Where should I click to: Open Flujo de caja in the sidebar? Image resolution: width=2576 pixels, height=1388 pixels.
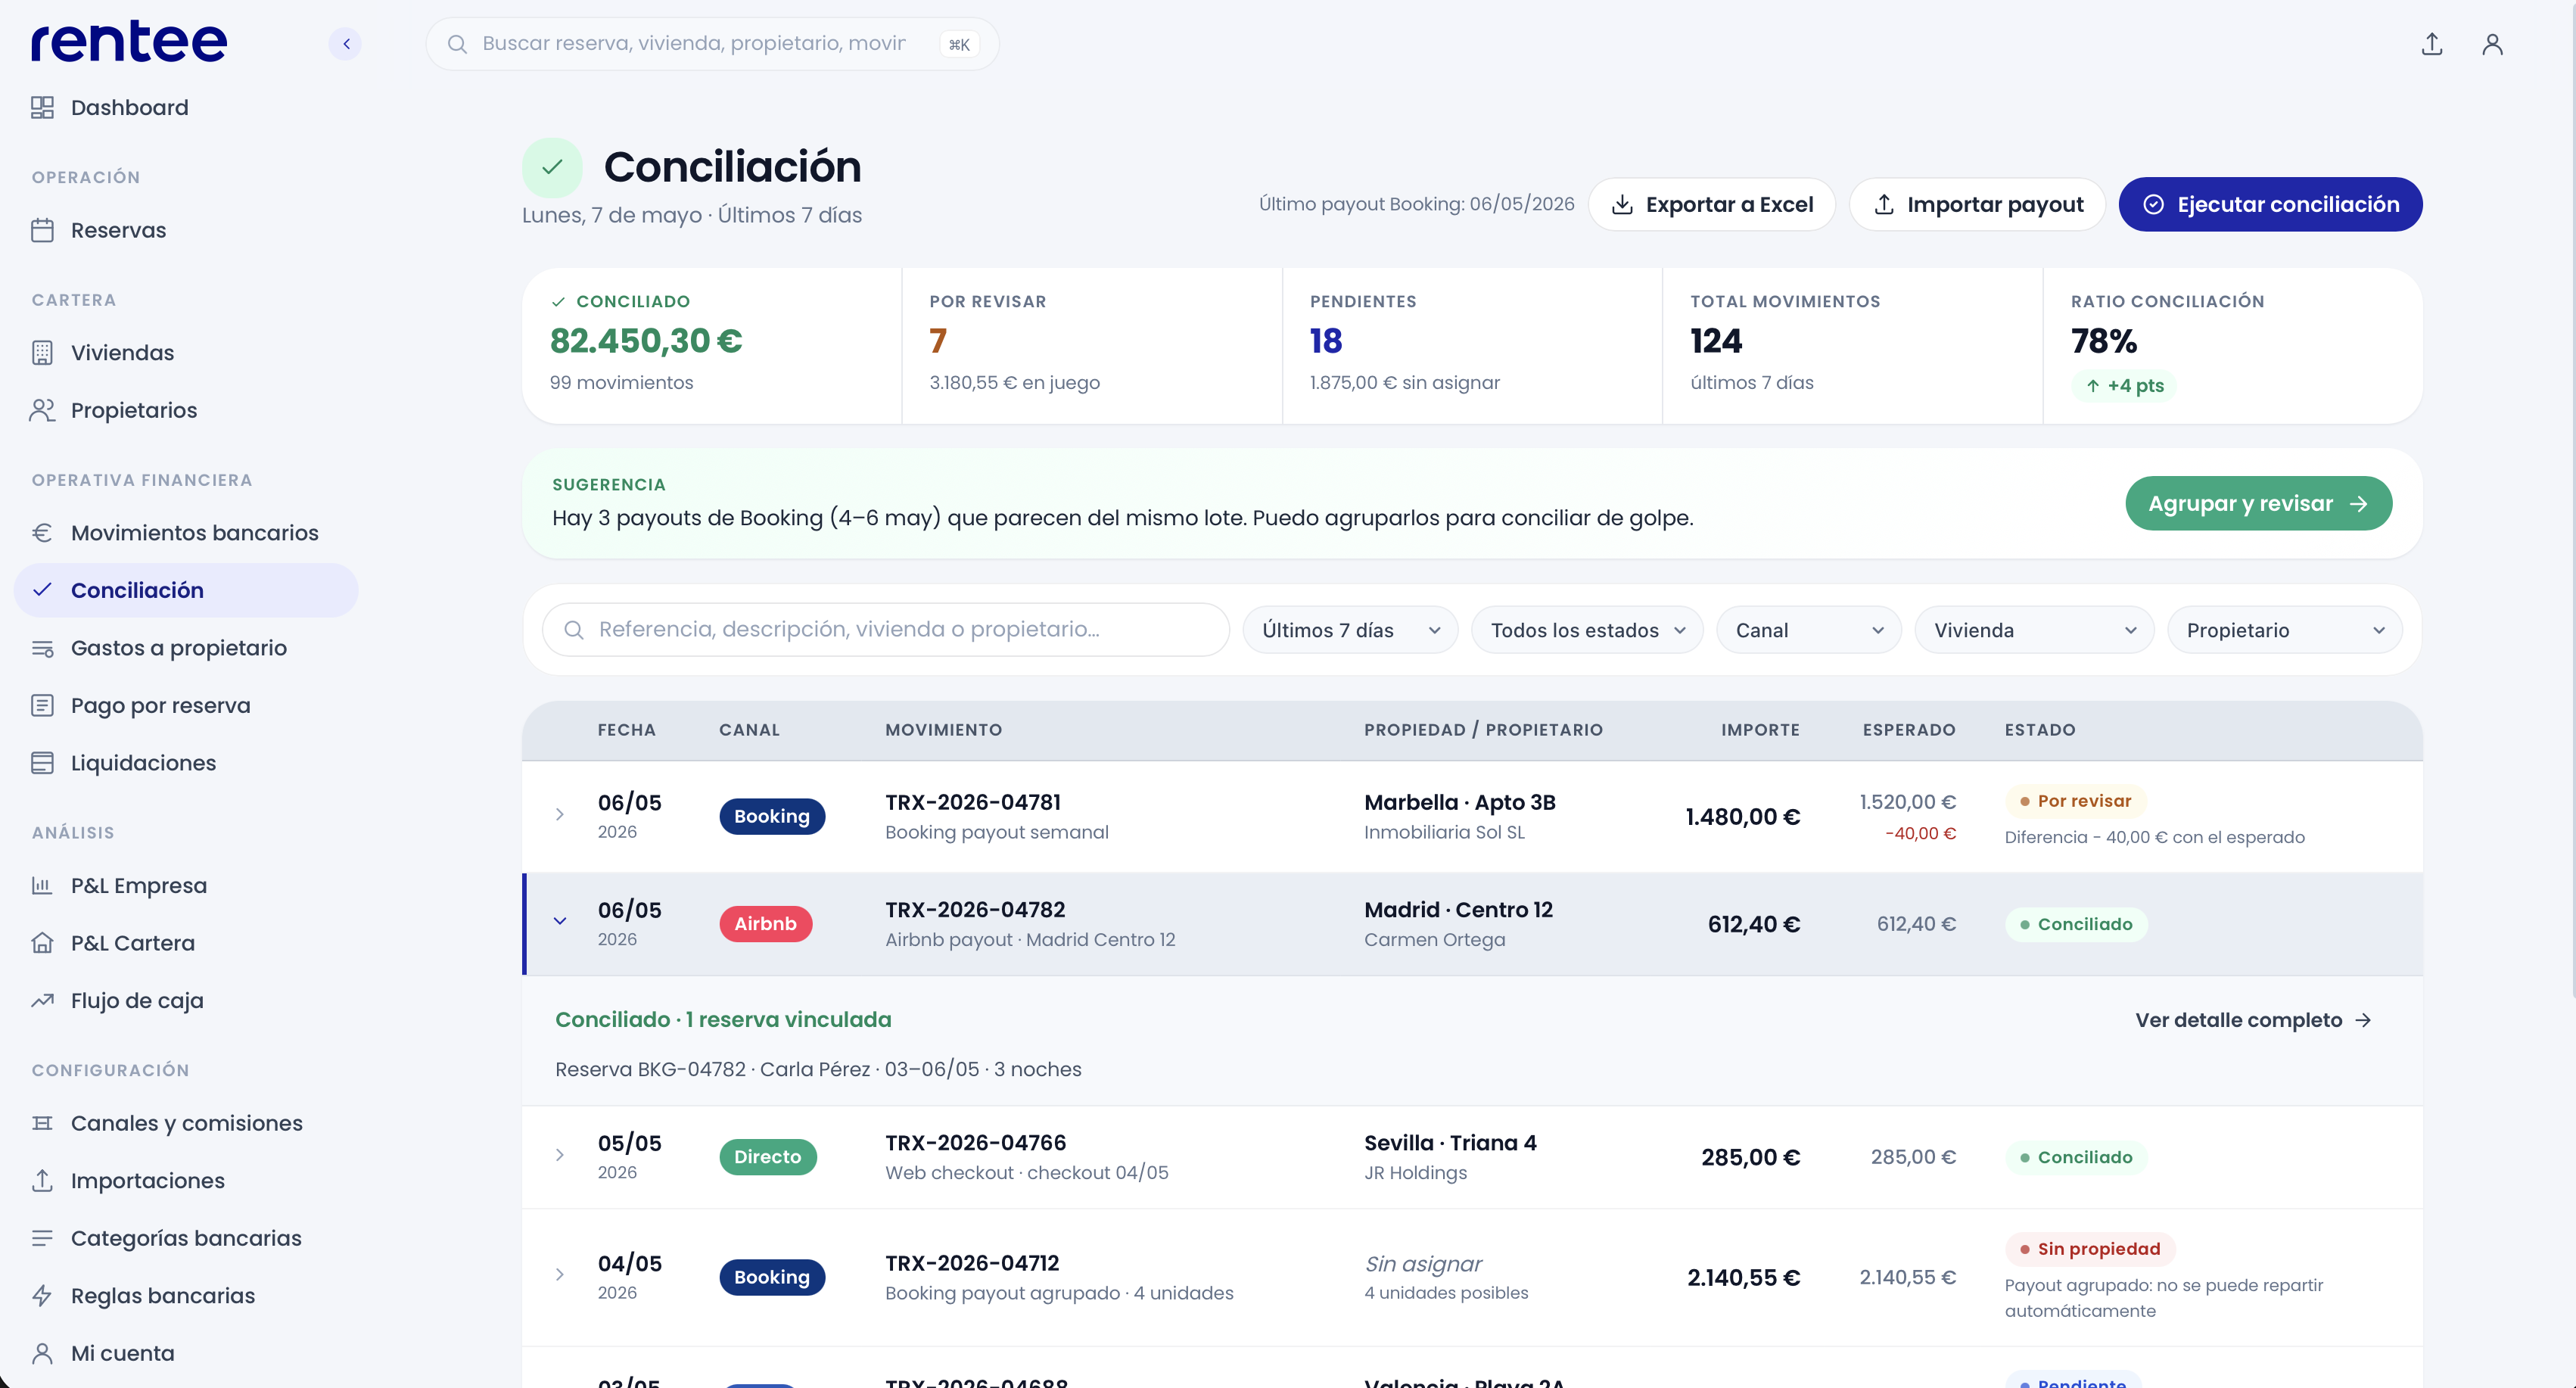(186, 1000)
